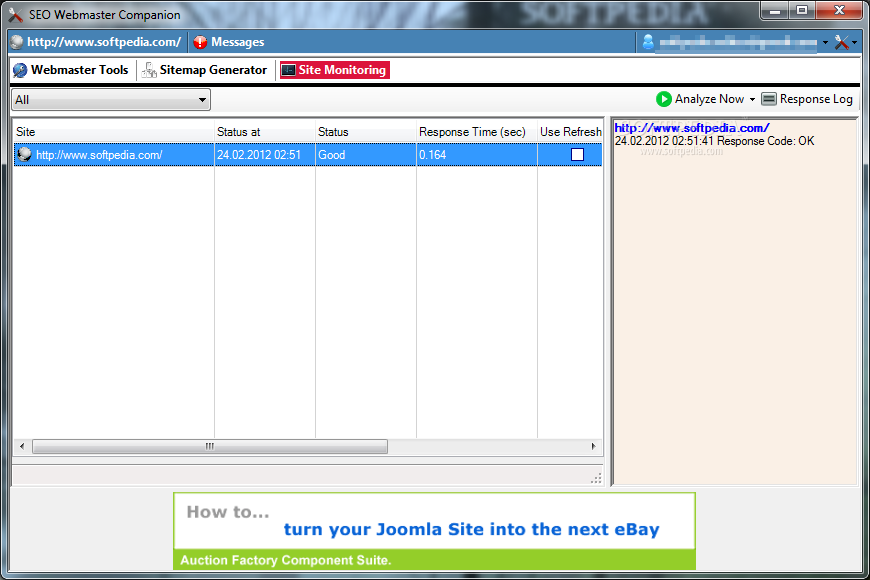Open the Messages panel
This screenshot has height=580, width=870.
(x=229, y=42)
